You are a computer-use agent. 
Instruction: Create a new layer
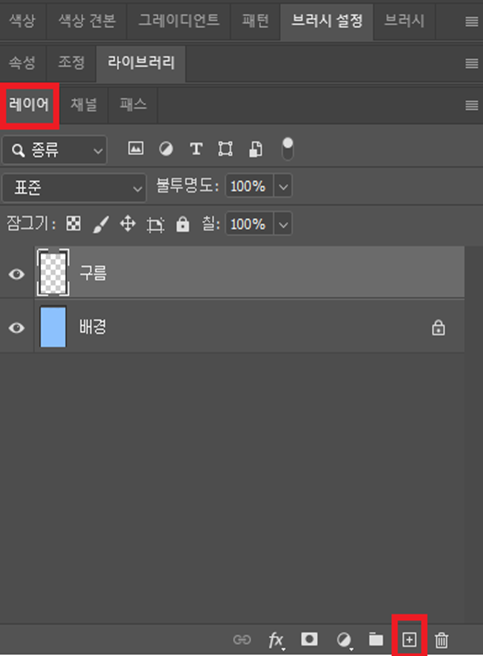click(409, 639)
